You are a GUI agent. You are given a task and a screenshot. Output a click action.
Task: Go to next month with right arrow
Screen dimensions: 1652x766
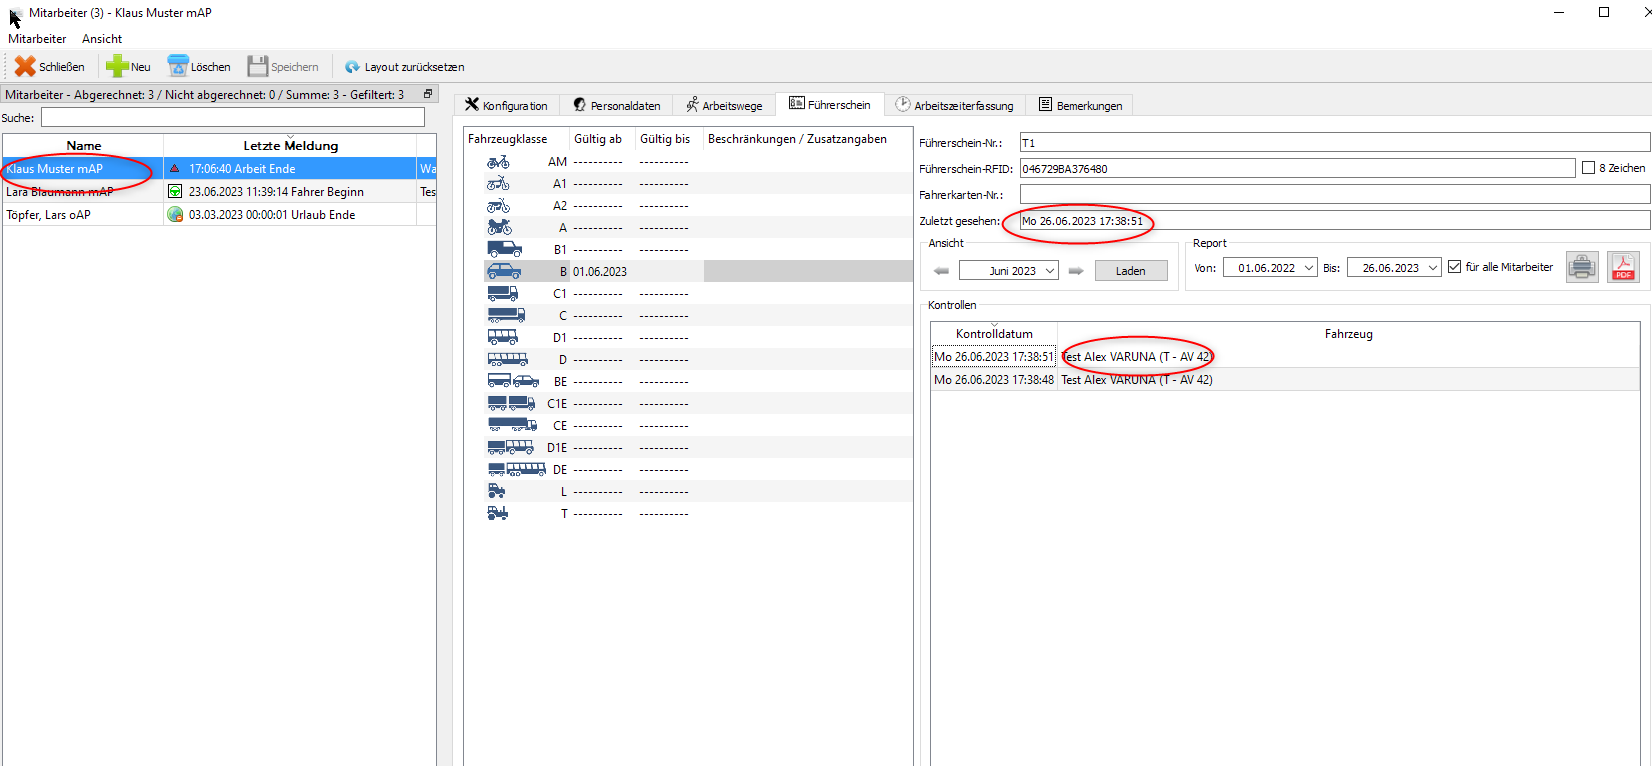tap(1076, 271)
